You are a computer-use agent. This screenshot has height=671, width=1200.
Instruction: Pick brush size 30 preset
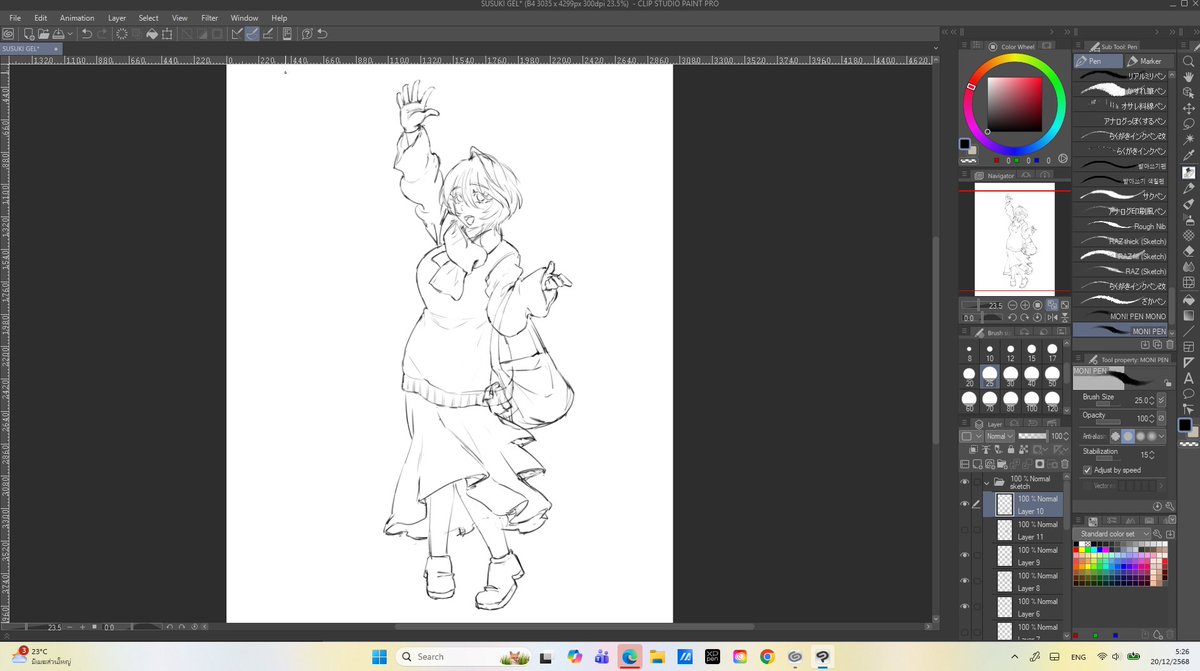coord(1010,377)
